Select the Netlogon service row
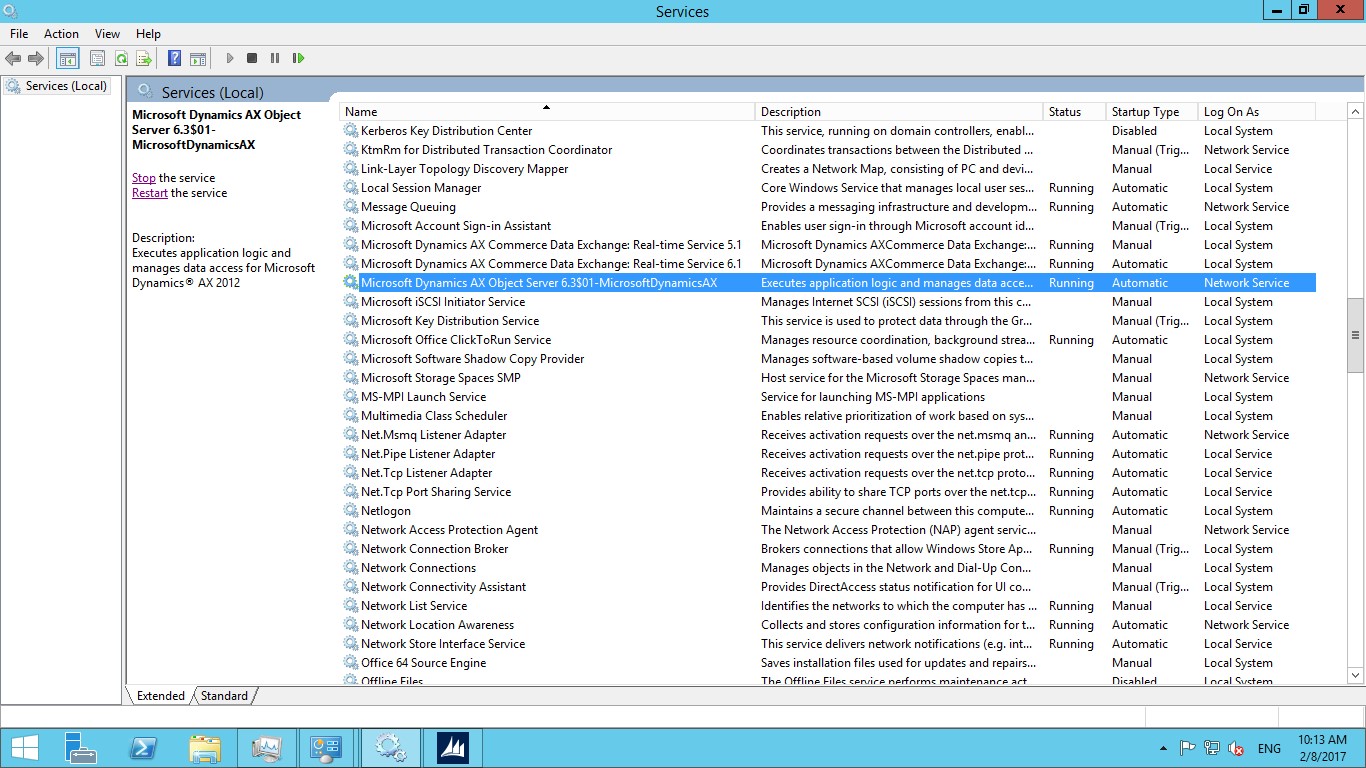This screenshot has height=768, width=1366. (x=386, y=511)
